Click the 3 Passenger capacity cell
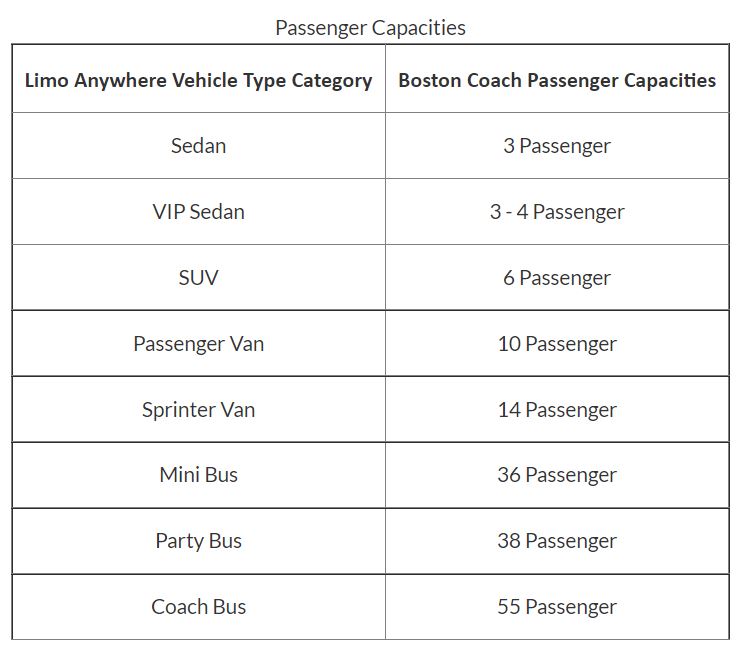This screenshot has width=749, height=649. tap(557, 146)
